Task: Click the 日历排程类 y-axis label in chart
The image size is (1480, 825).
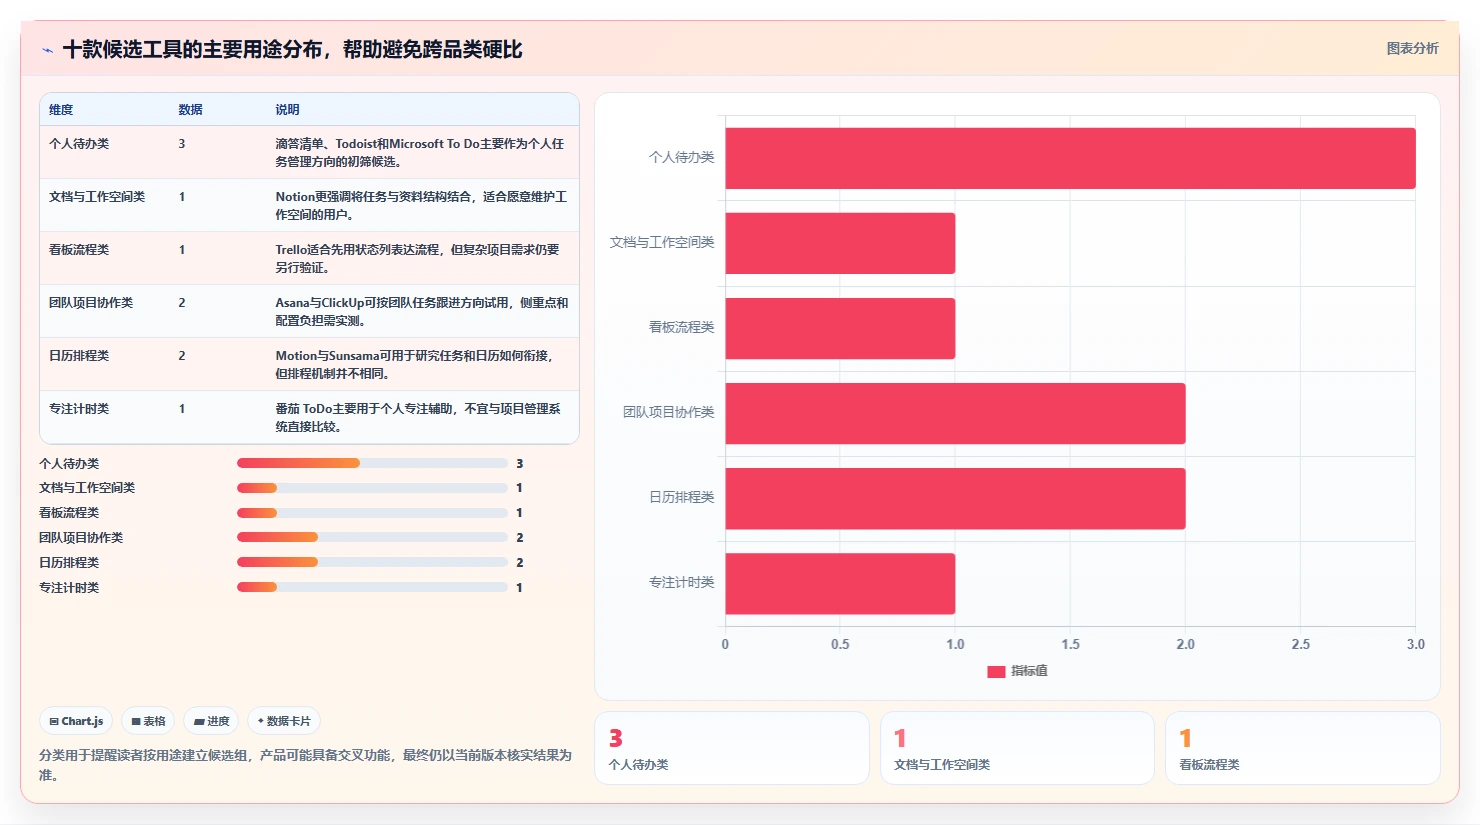Action: [681, 498]
